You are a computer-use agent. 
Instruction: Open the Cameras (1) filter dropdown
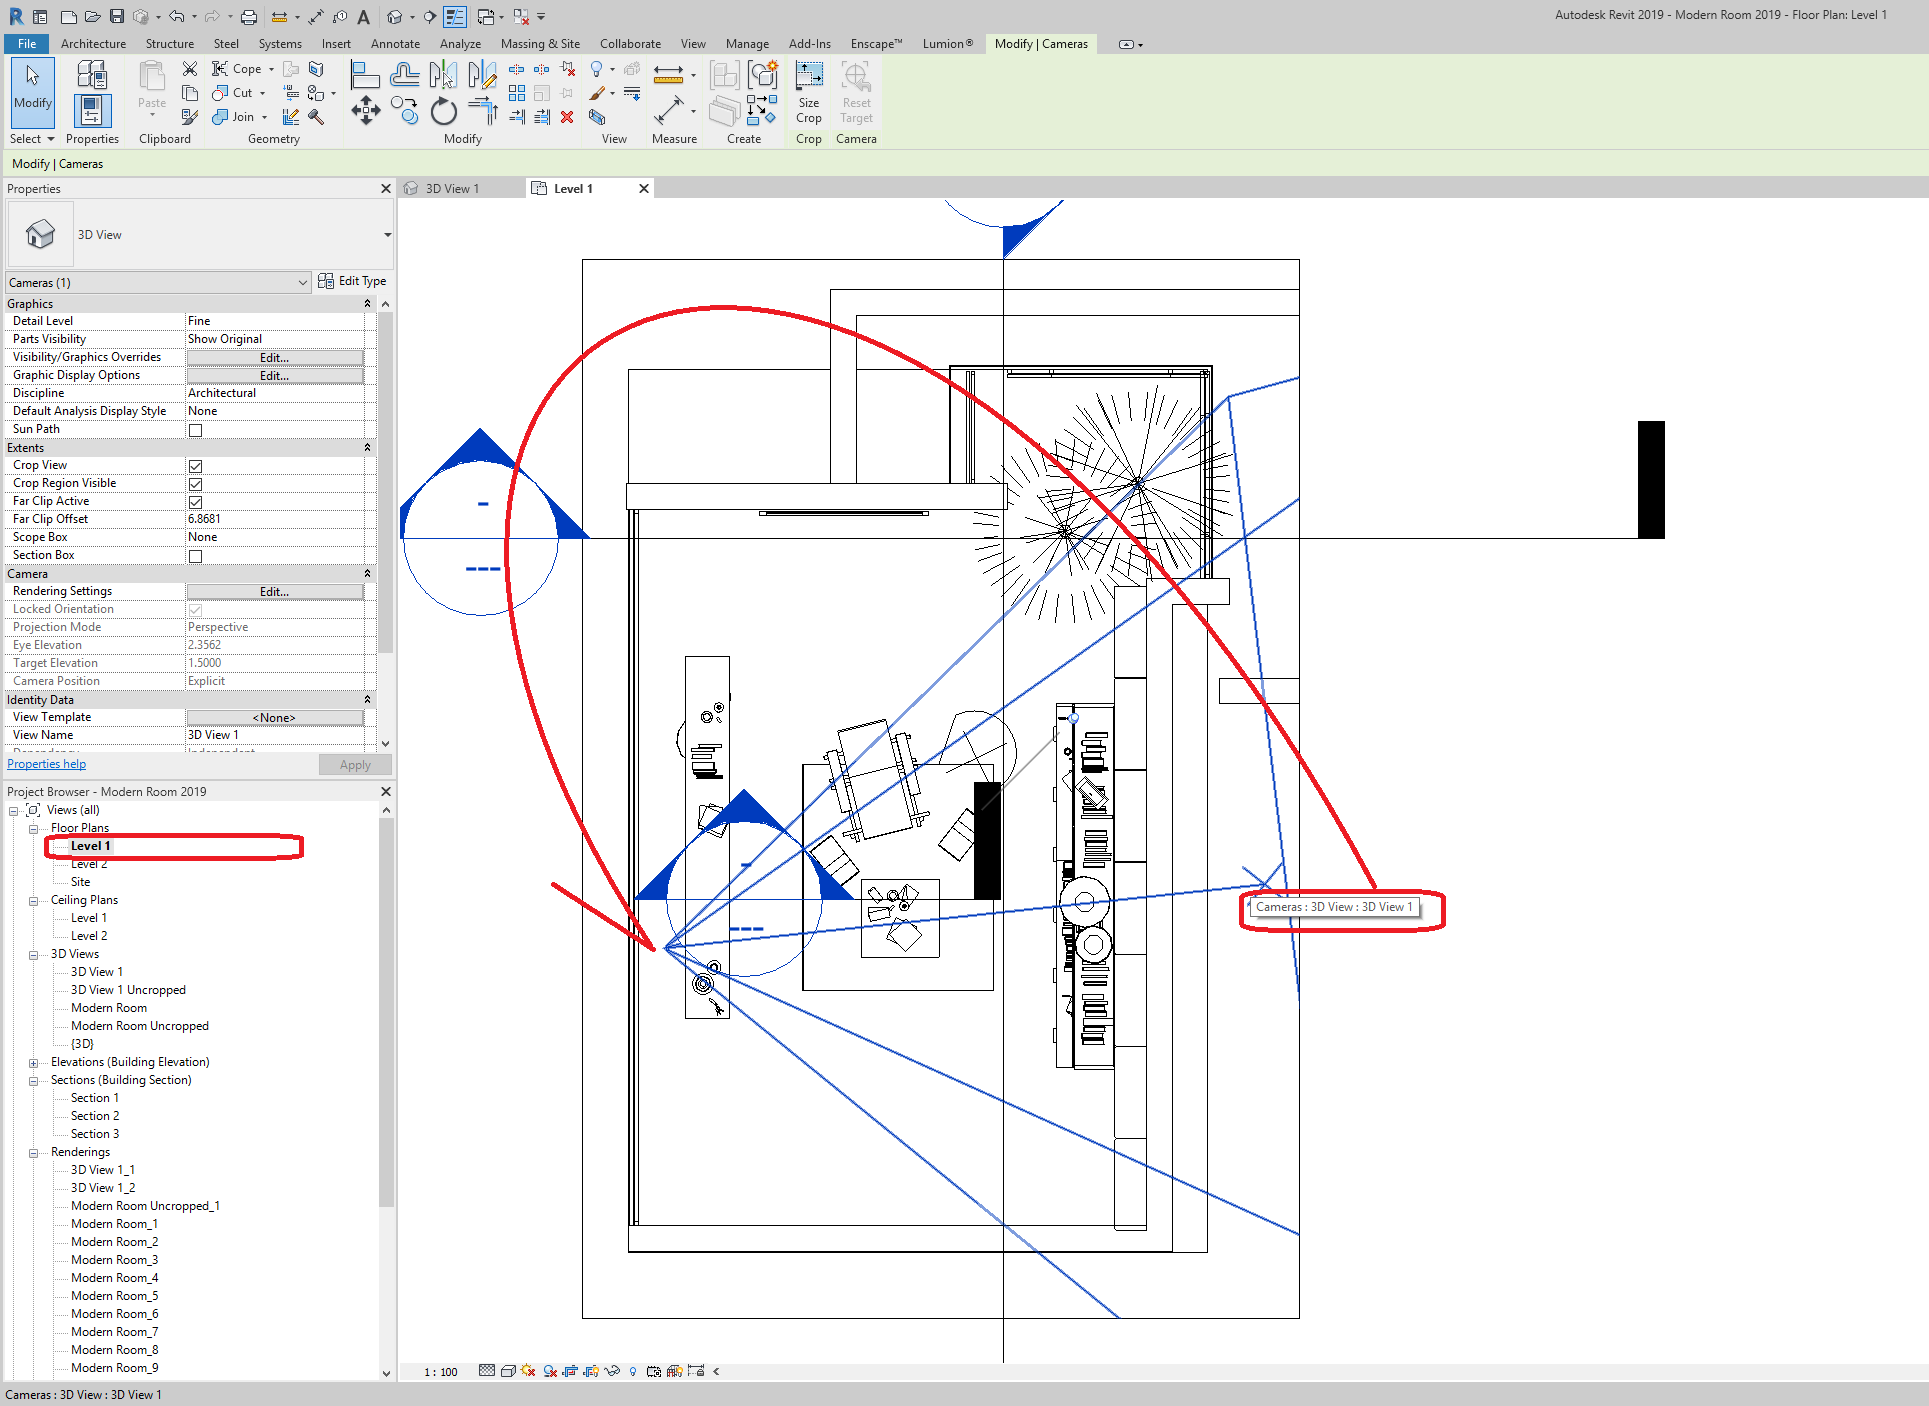[x=159, y=283]
